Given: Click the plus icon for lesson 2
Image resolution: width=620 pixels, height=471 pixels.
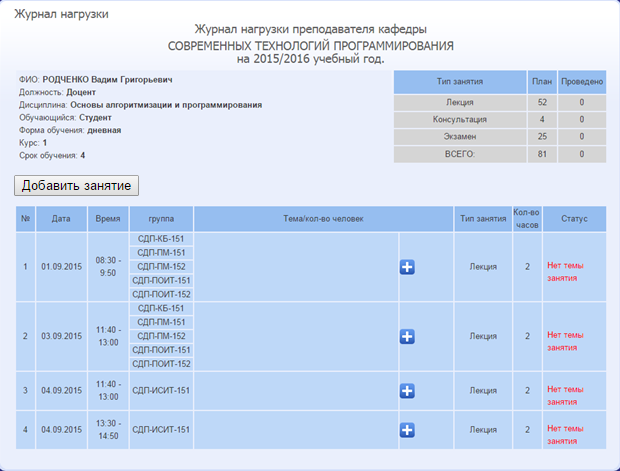Looking at the screenshot, I should pos(407,337).
